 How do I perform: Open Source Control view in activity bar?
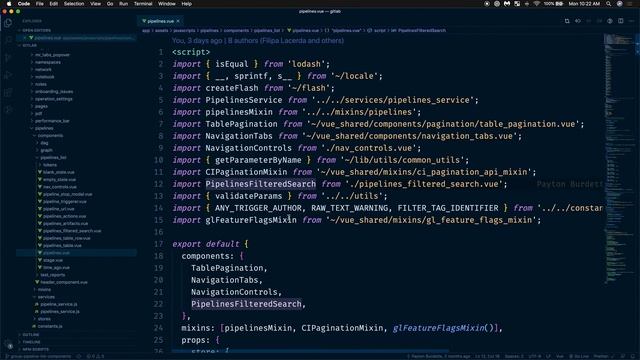point(8,58)
